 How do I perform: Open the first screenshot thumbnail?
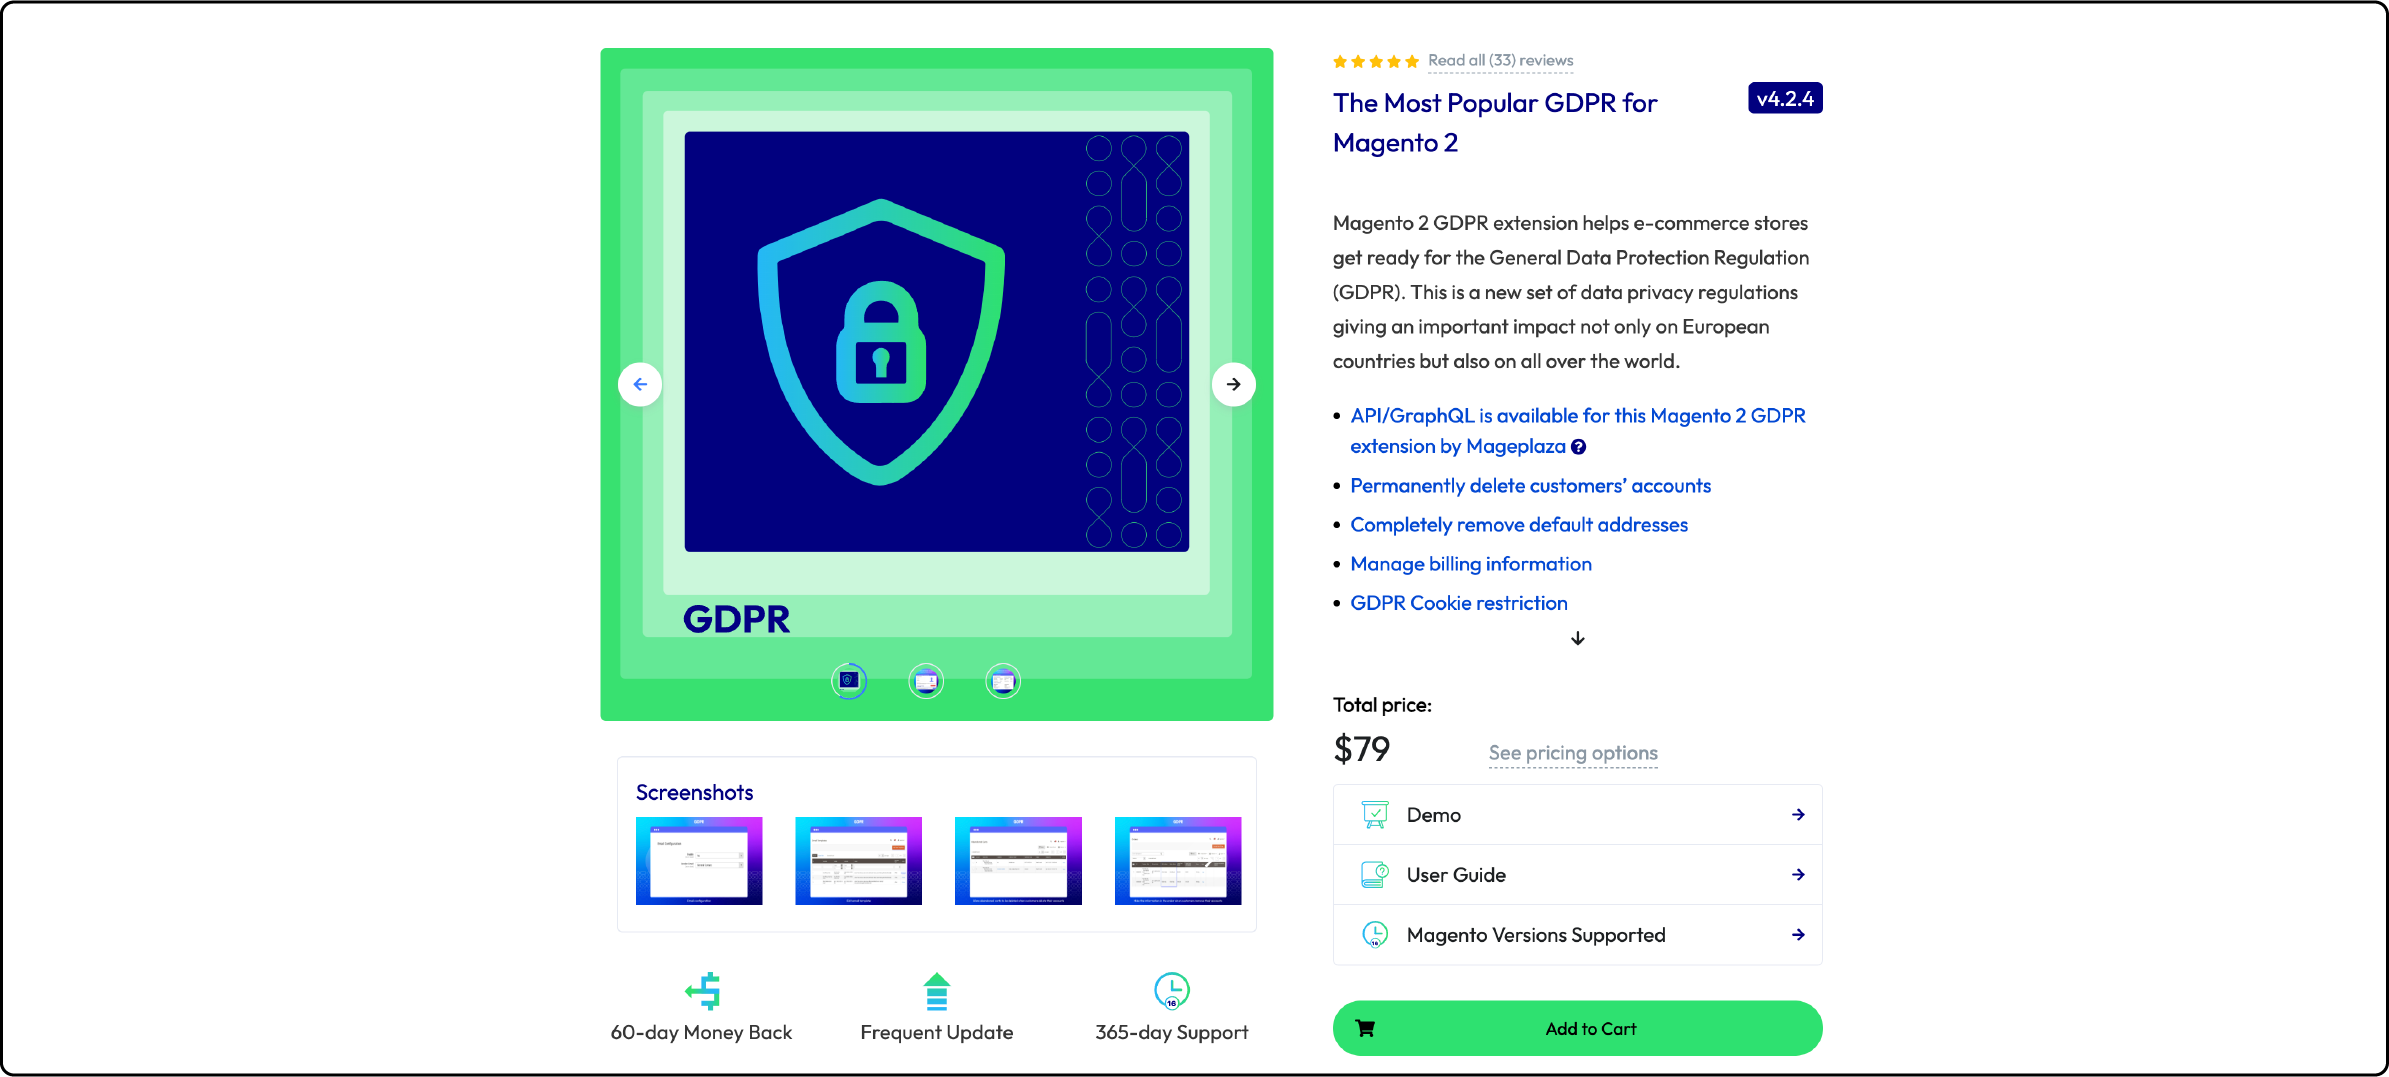coord(699,861)
